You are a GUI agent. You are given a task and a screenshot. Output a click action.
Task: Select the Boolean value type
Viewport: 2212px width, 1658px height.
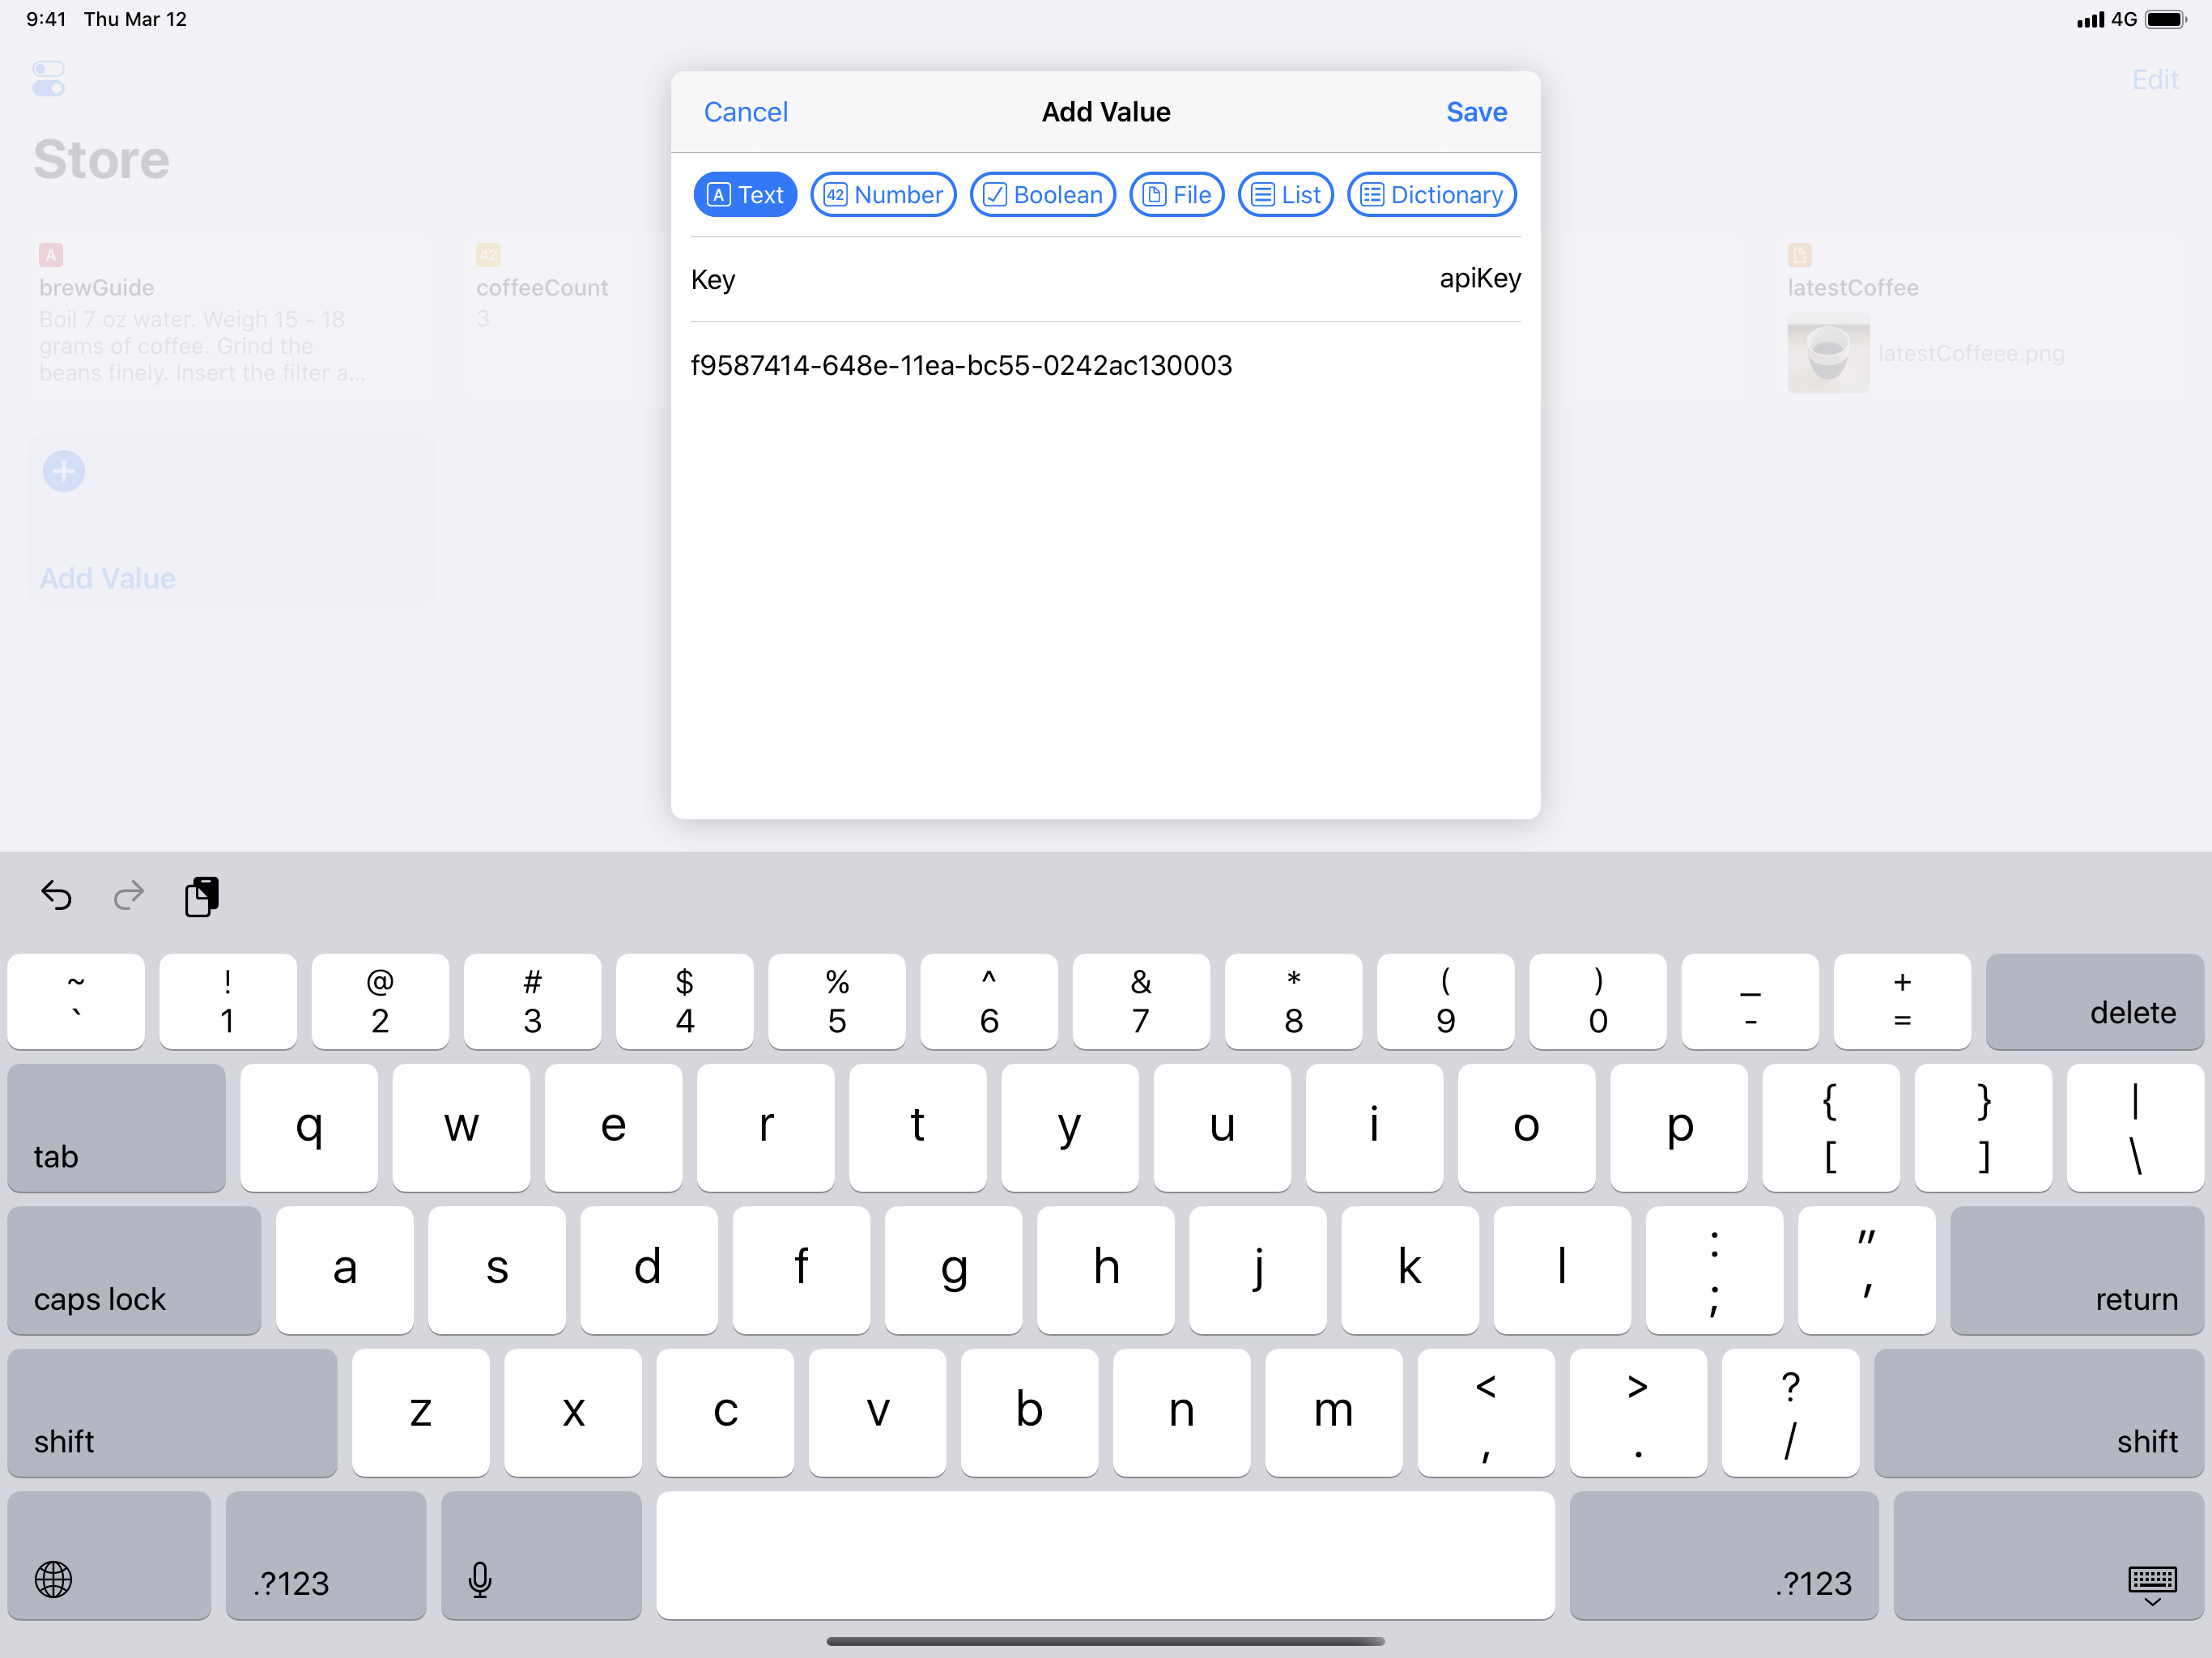[x=1042, y=195]
